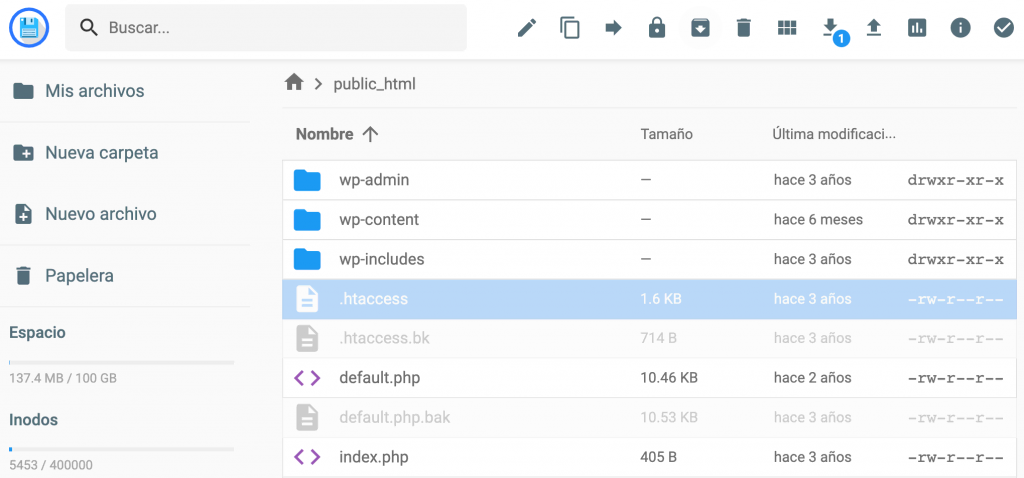This screenshot has width=1024, height=478.
Task: Click the download icon with badge
Action: tap(830, 28)
